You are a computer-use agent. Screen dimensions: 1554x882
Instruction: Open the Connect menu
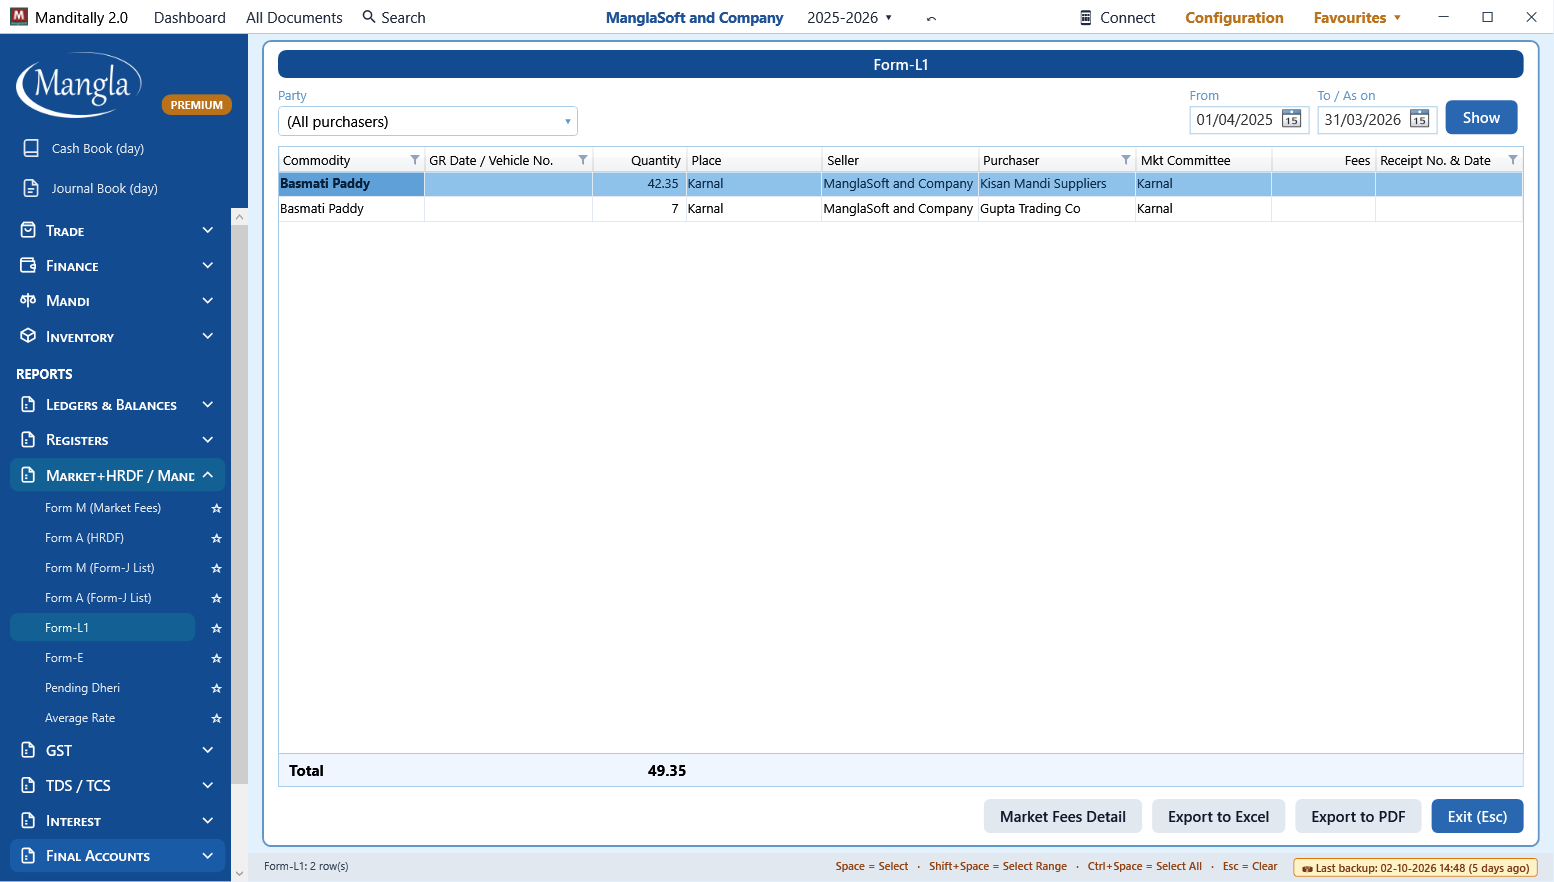point(1117,18)
